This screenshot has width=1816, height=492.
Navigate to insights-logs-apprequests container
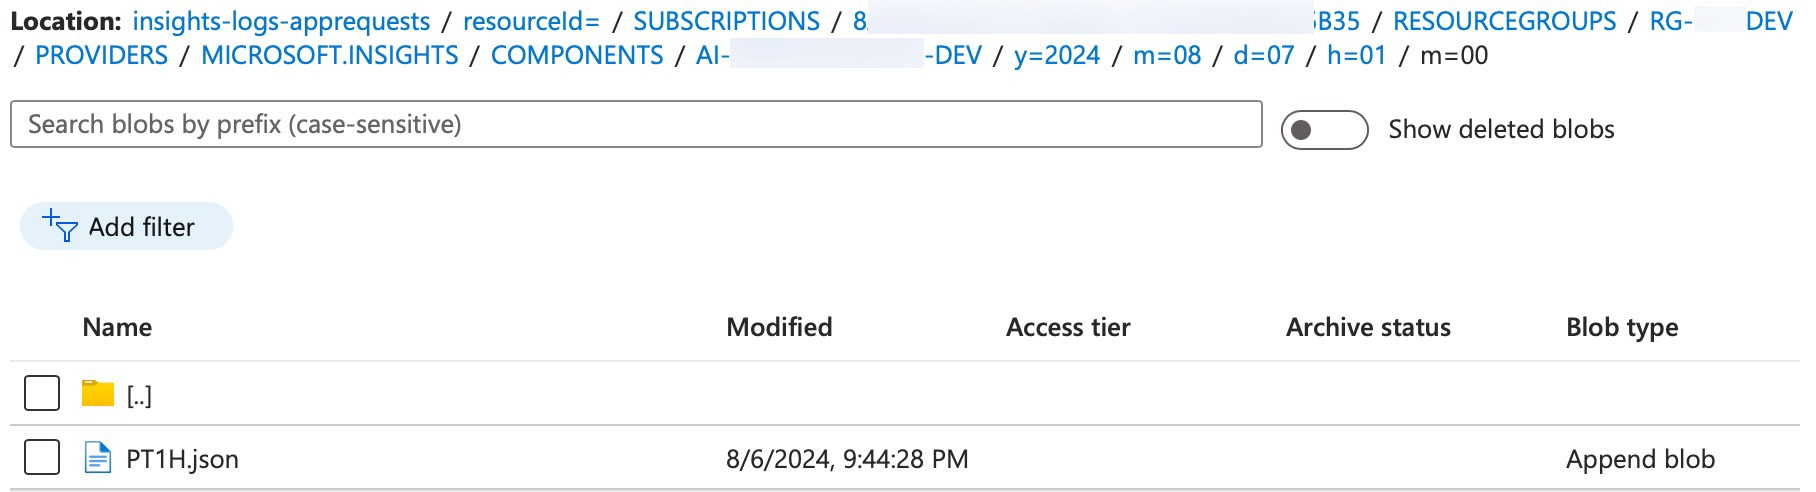tap(281, 21)
